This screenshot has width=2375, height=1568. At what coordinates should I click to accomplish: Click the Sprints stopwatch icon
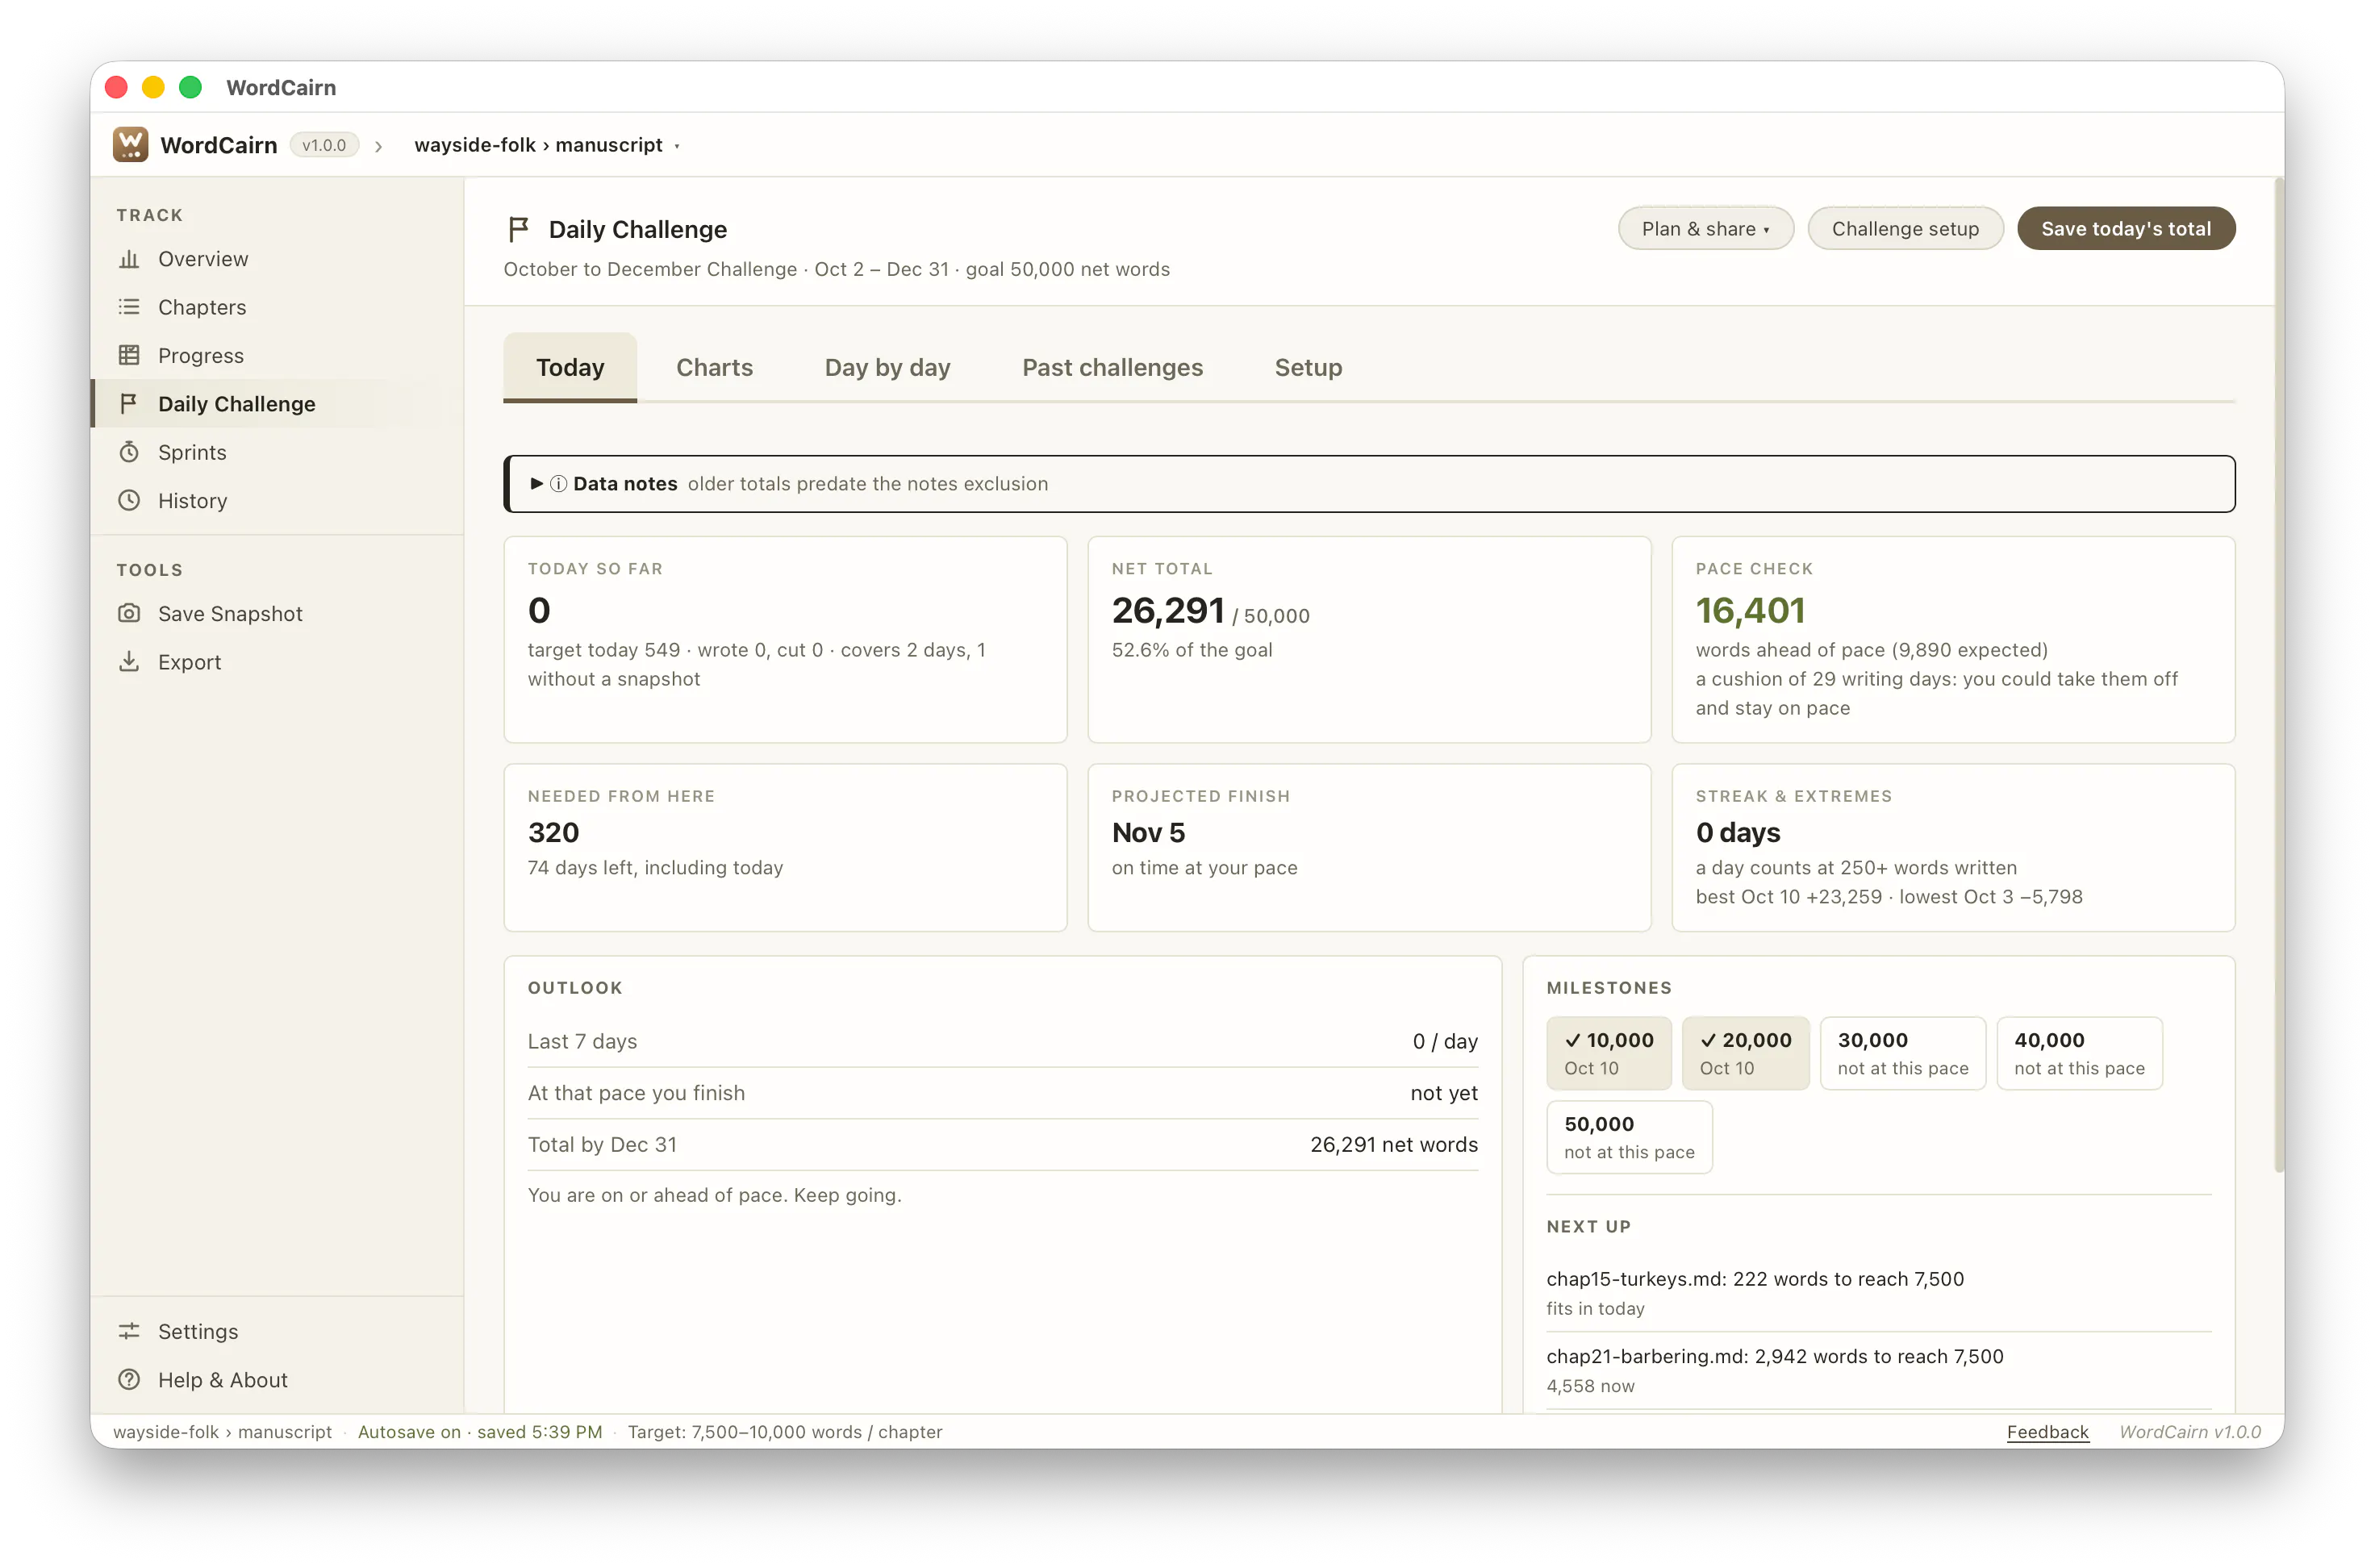pyautogui.click(x=129, y=452)
